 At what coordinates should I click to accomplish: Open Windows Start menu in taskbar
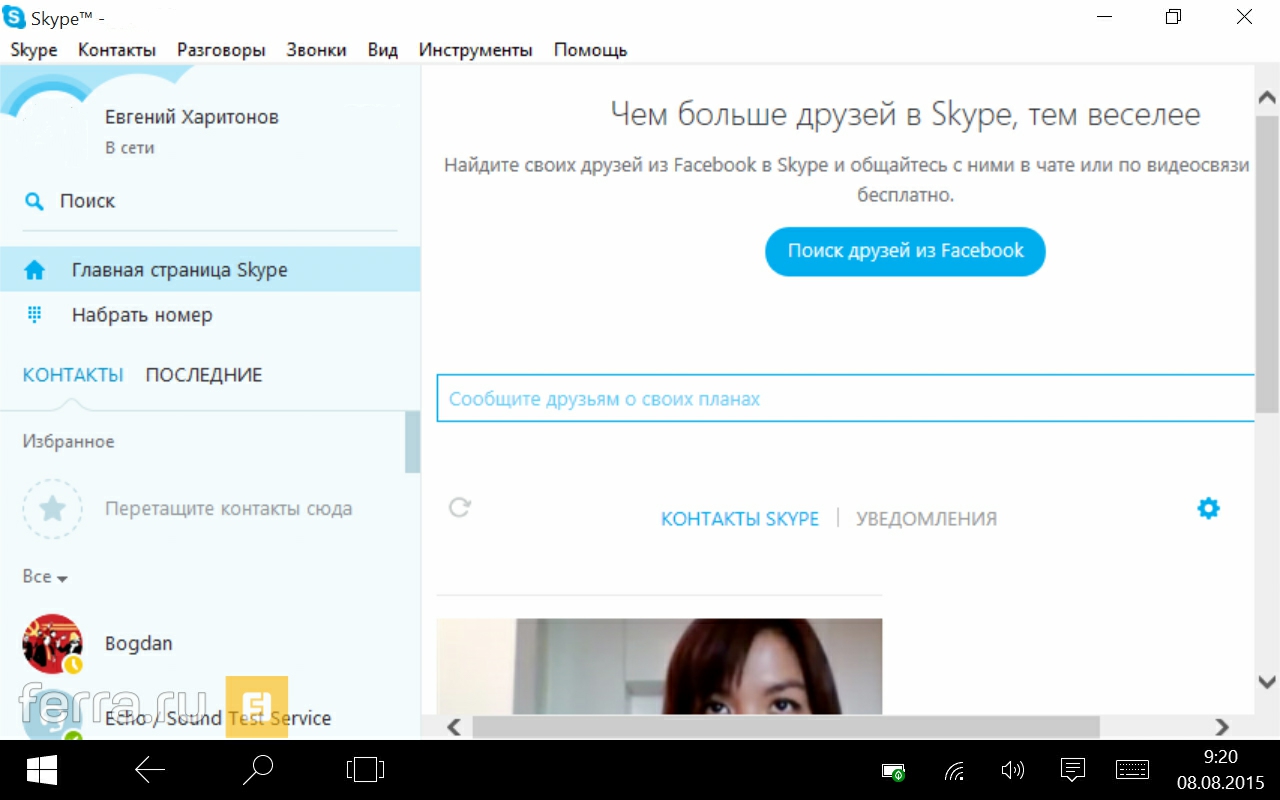pos(42,770)
